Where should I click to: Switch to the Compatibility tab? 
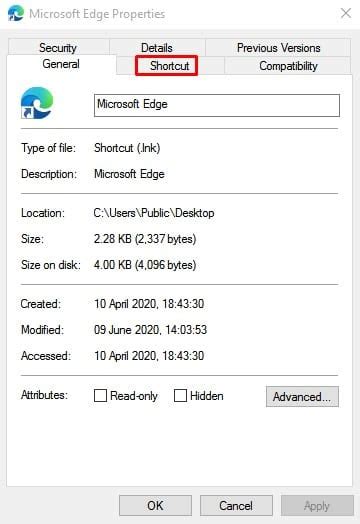288,66
